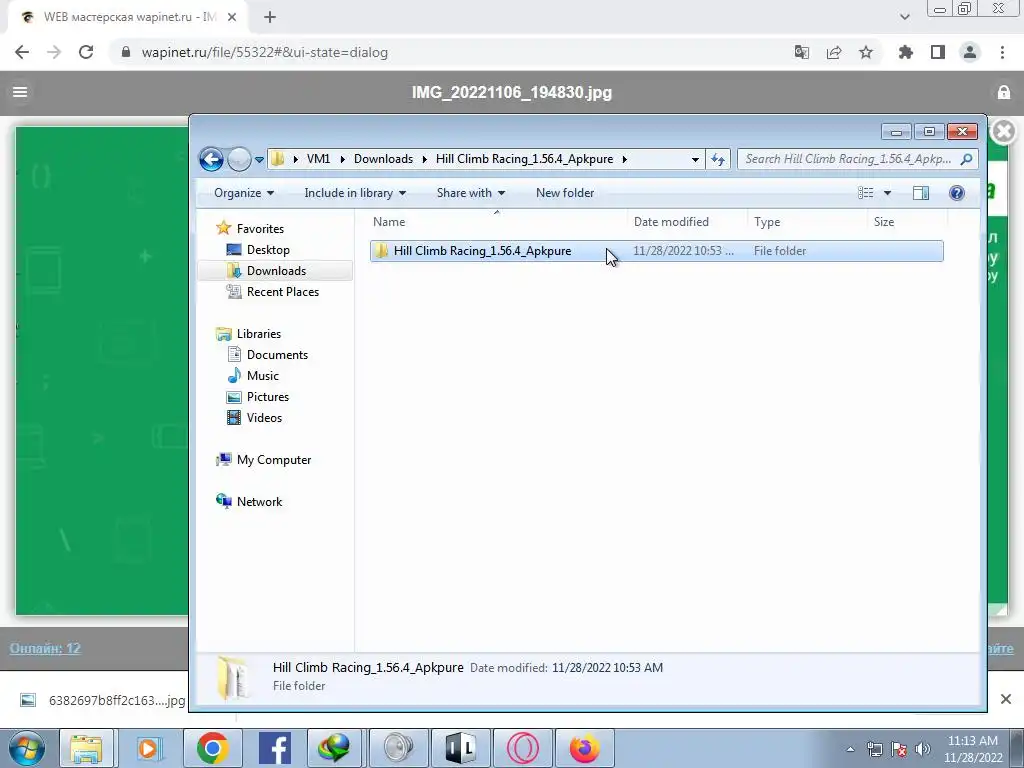Click the Explorer forward navigation arrow
The width and height of the screenshot is (1024, 768).
pos(239,159)
